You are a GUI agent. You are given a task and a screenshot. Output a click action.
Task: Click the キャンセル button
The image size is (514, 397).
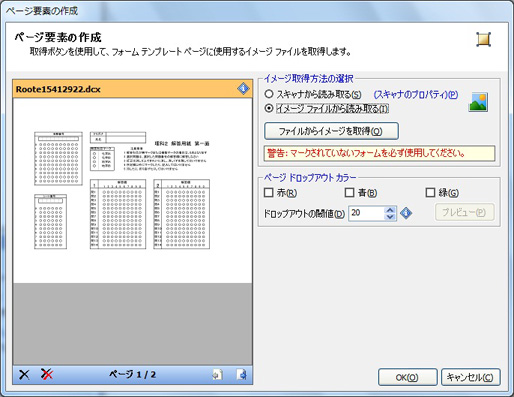pyautogui.click(x=470, y=377)
